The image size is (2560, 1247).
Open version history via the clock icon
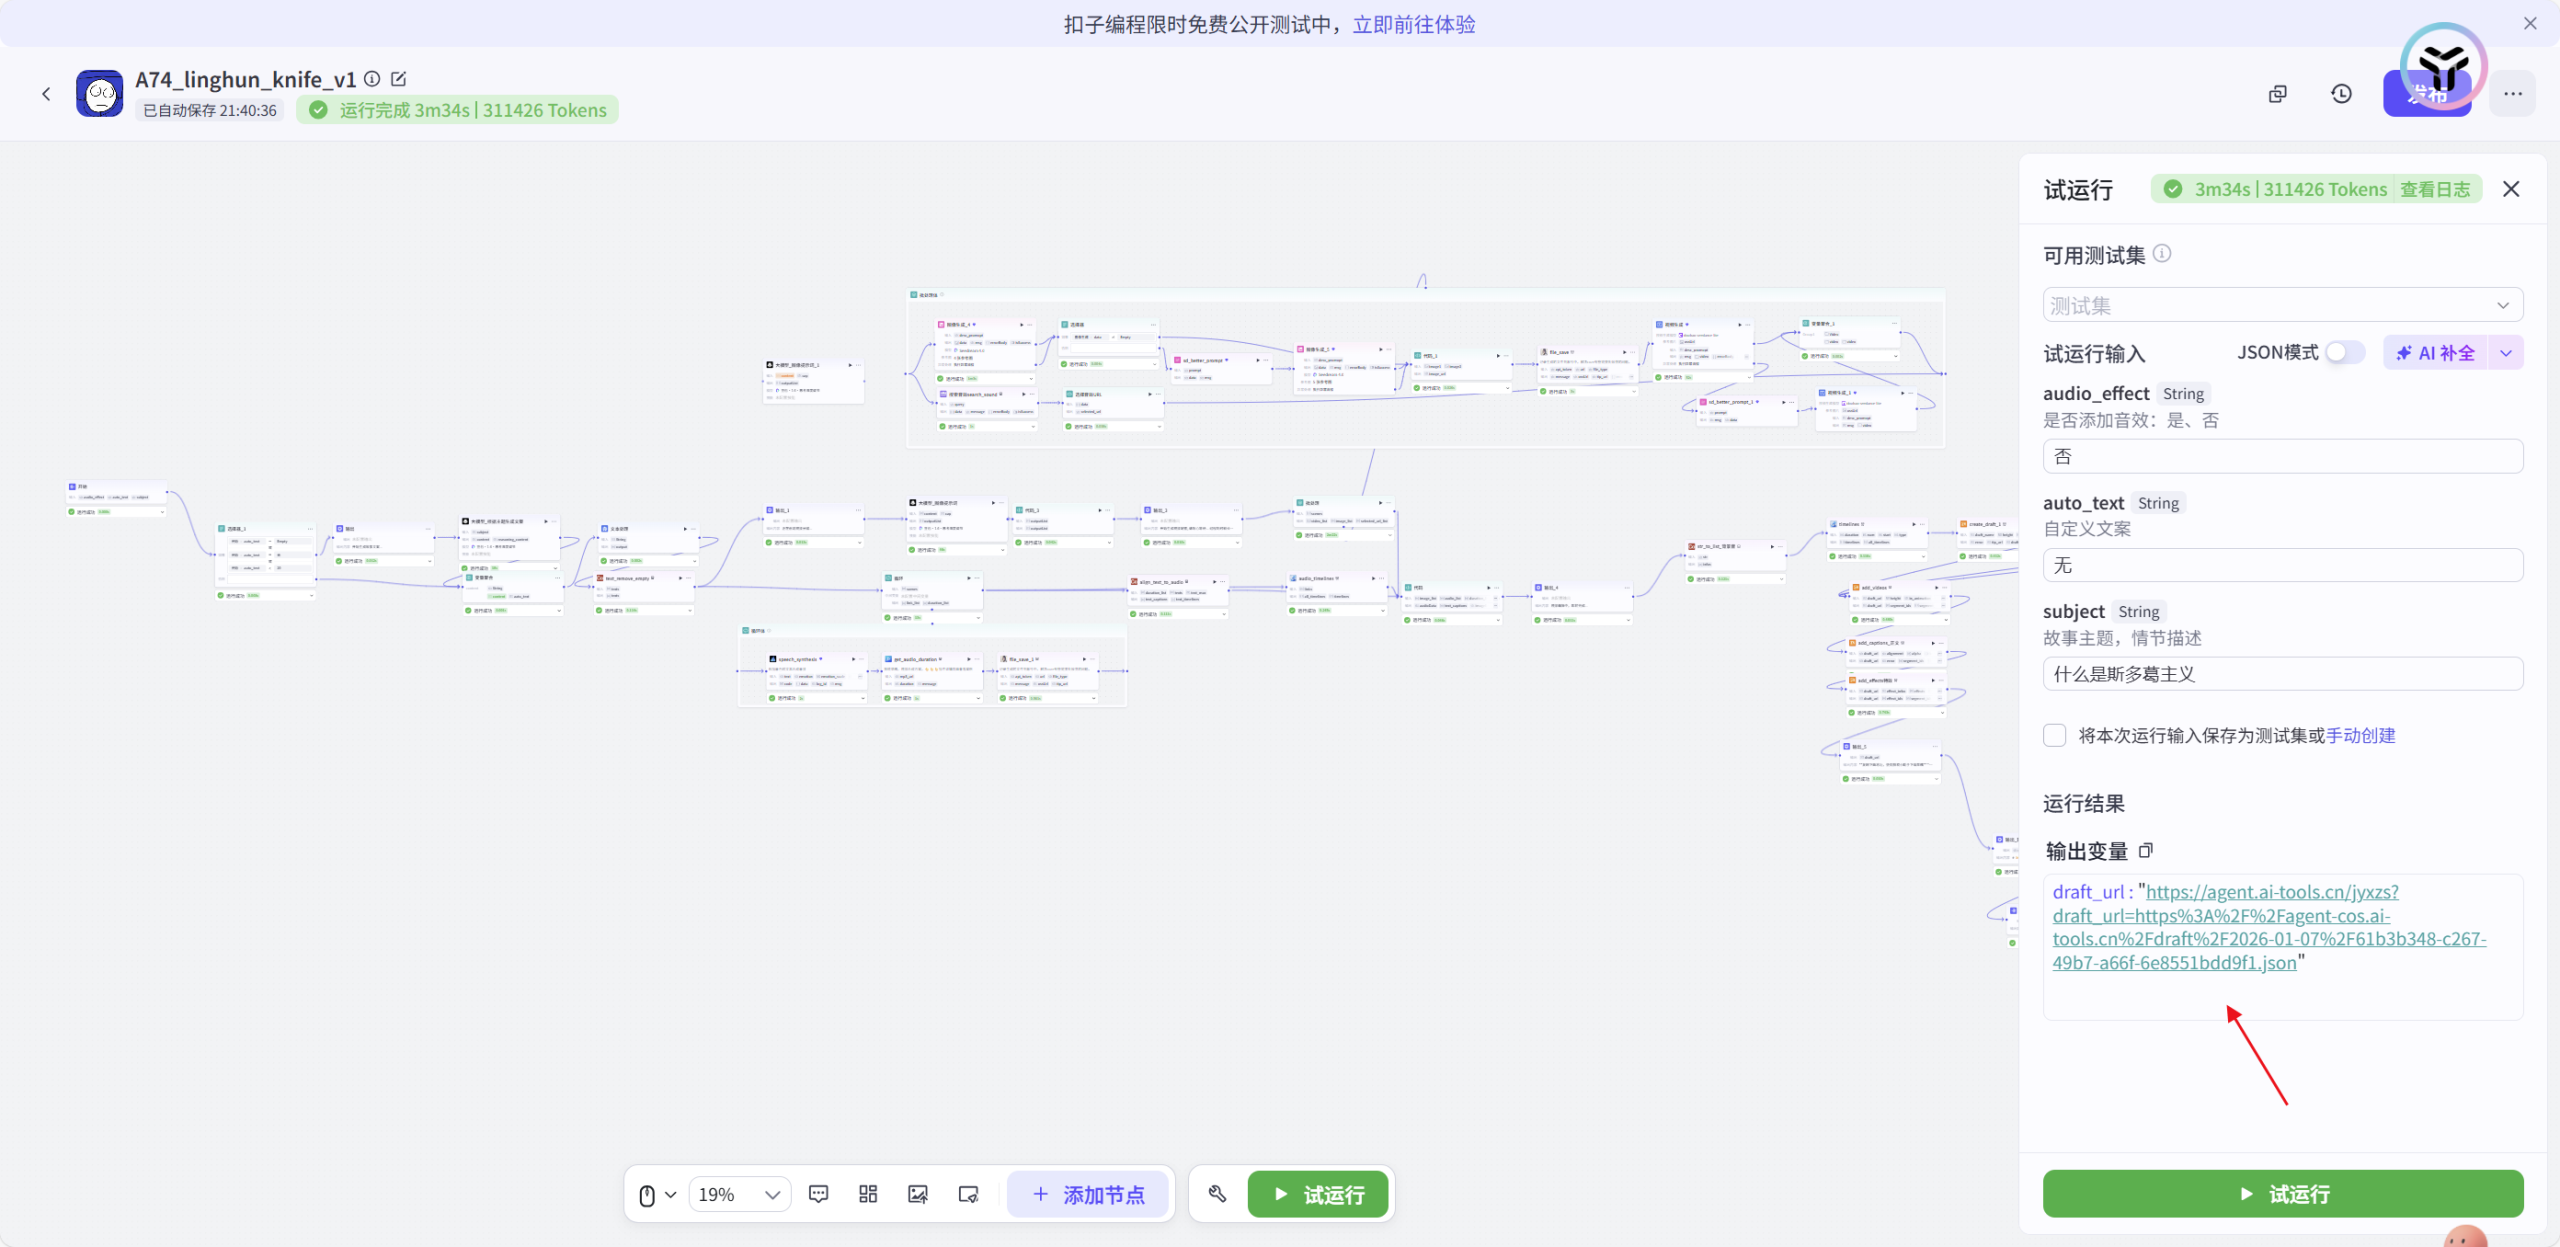[2341, 93]
